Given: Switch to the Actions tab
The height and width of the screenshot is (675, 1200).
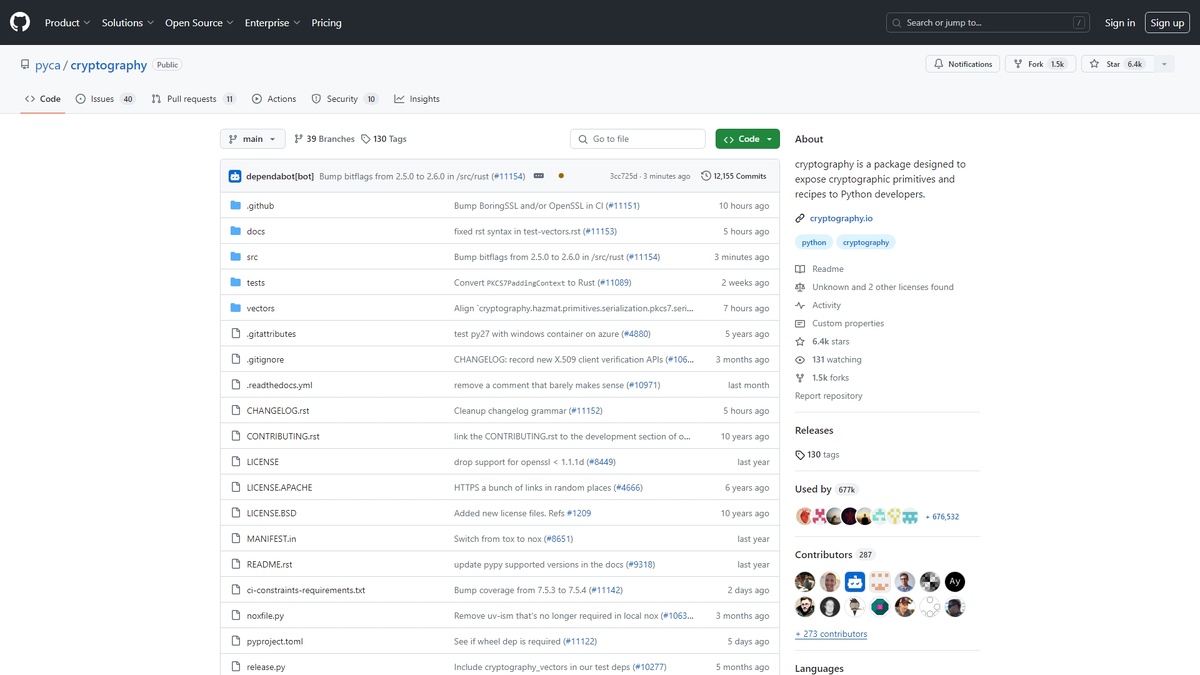Looking at the screenshot, I should [x=274, y=99].
